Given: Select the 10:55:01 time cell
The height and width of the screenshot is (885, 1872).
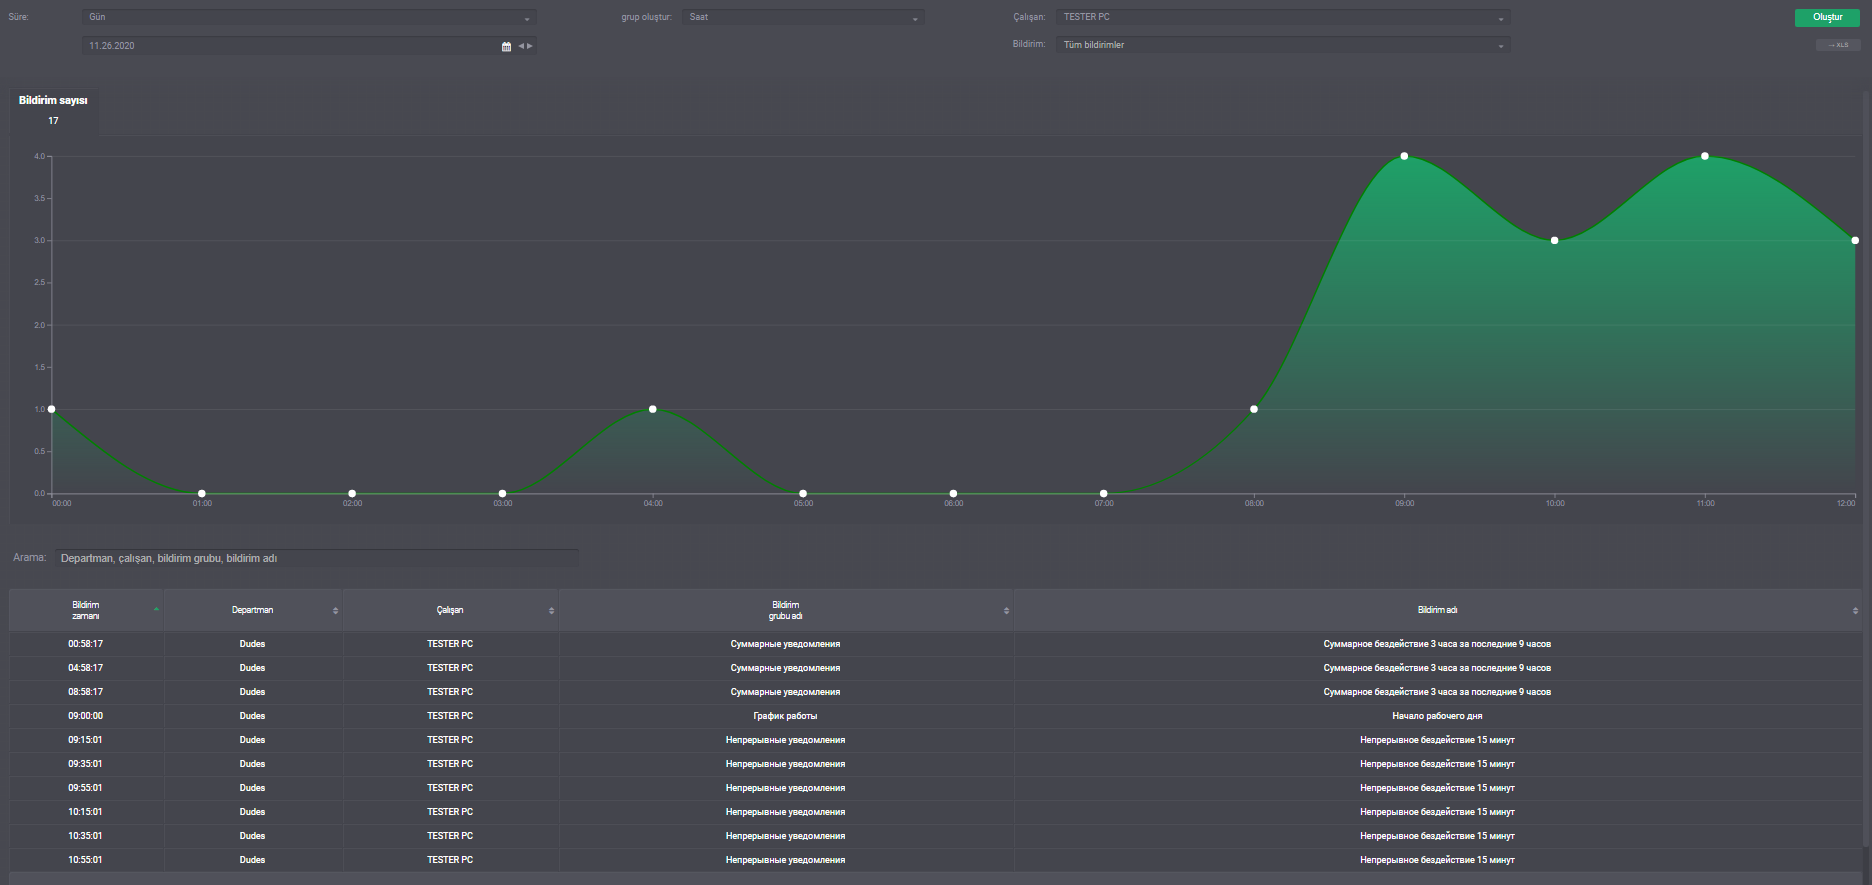Looking at the screenshot, I should (x=86, y=860).
